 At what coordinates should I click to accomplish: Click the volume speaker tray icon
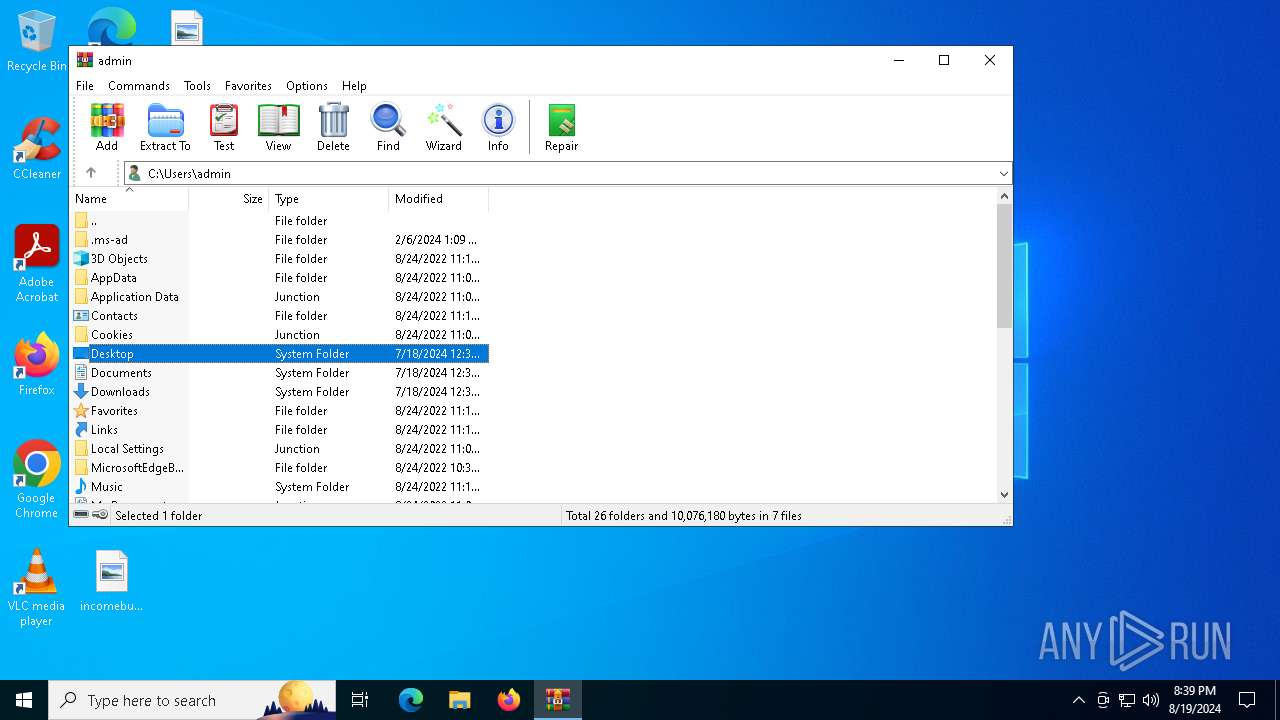(x=1151, y=700)
